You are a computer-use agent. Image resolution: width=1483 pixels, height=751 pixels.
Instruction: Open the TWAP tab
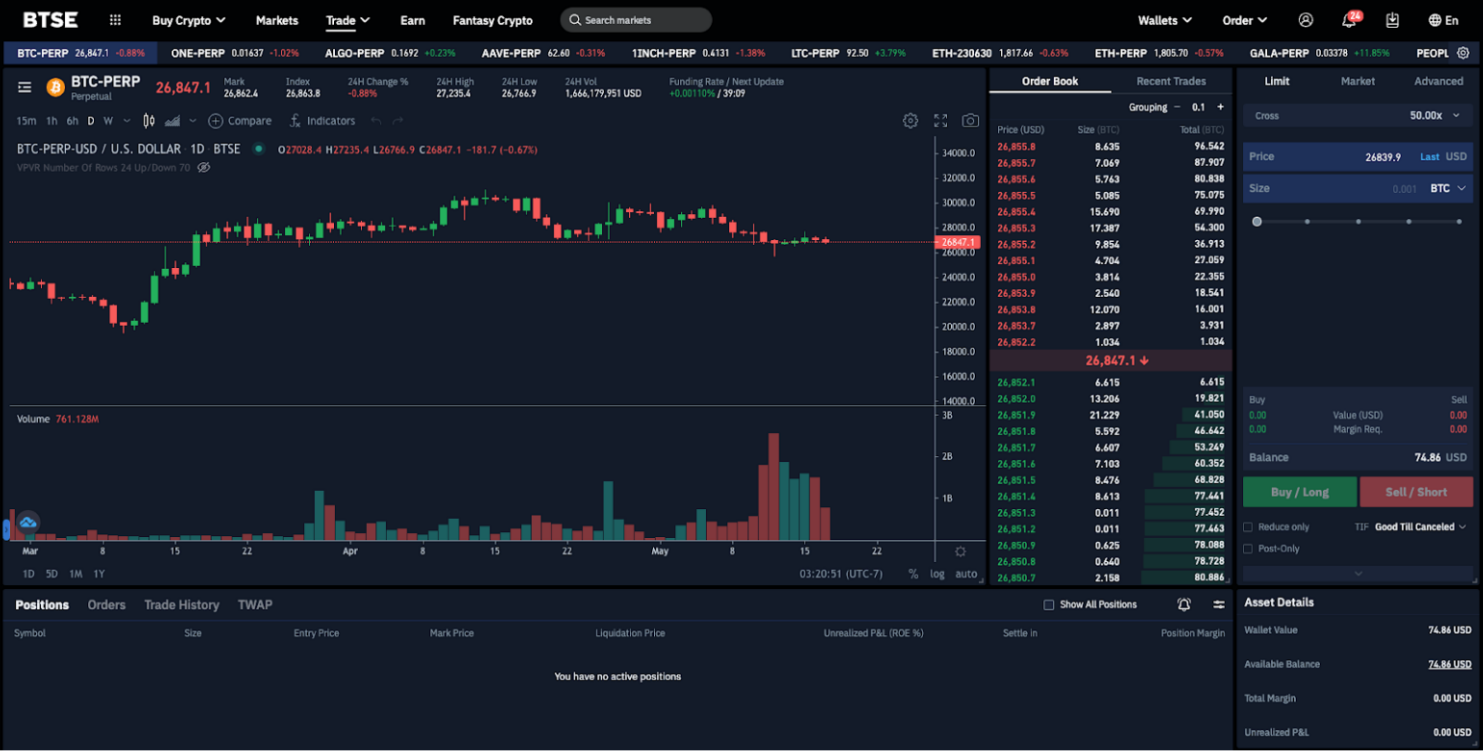coord(255,605)
